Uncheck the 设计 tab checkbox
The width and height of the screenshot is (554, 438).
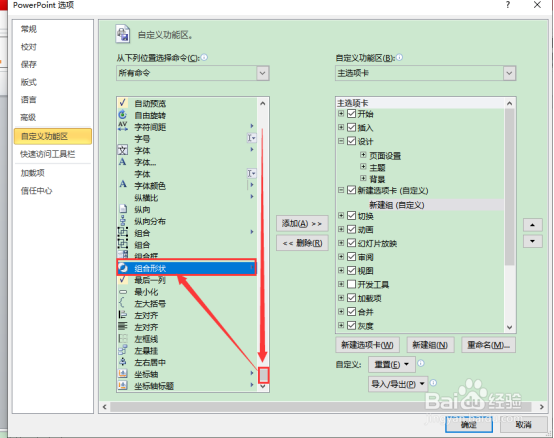point(351,141)
